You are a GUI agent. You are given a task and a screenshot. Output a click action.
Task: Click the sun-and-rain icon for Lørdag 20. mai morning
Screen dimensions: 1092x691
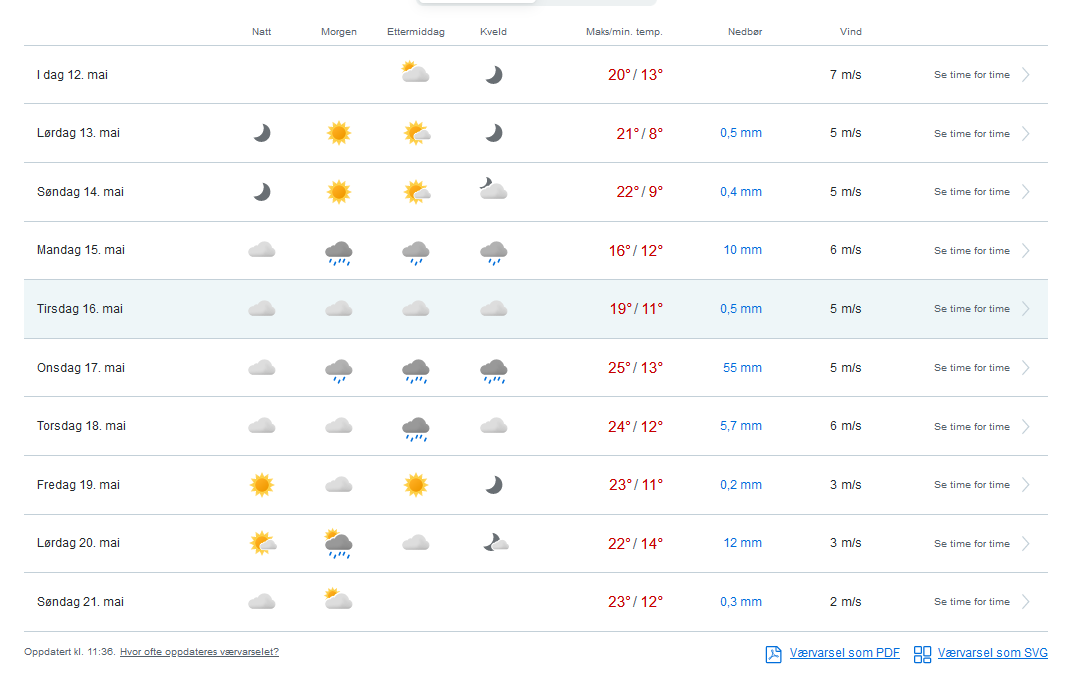(x=338, y=544)
